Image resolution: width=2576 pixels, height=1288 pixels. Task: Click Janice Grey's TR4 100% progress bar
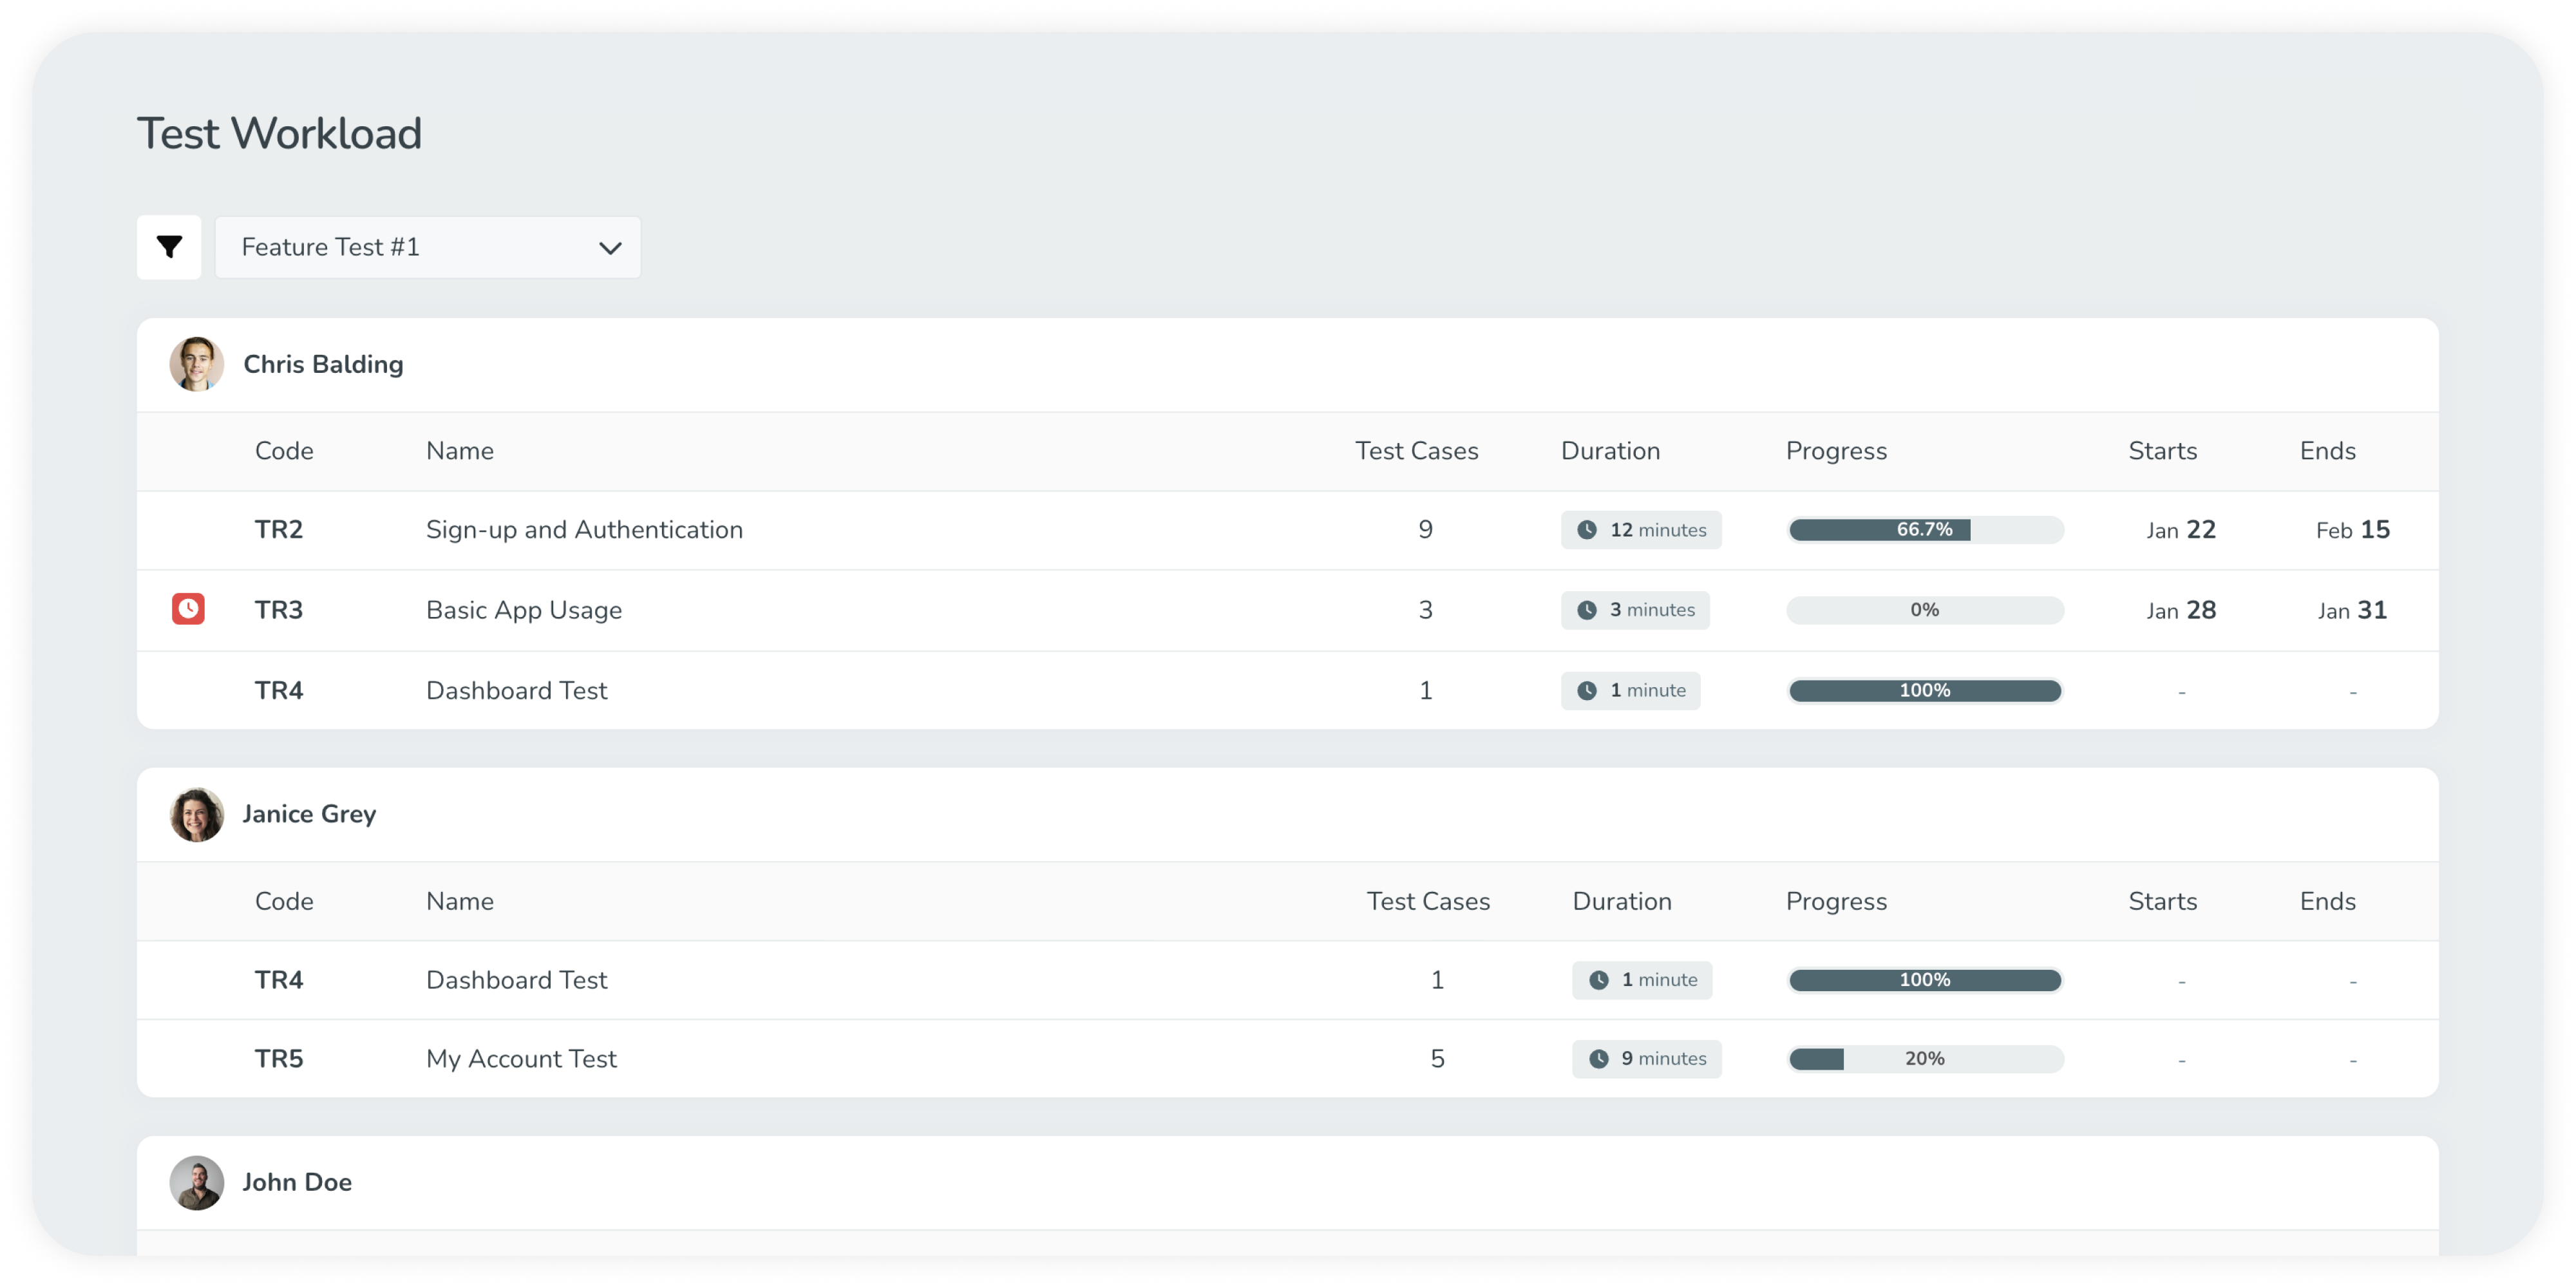1925,980
